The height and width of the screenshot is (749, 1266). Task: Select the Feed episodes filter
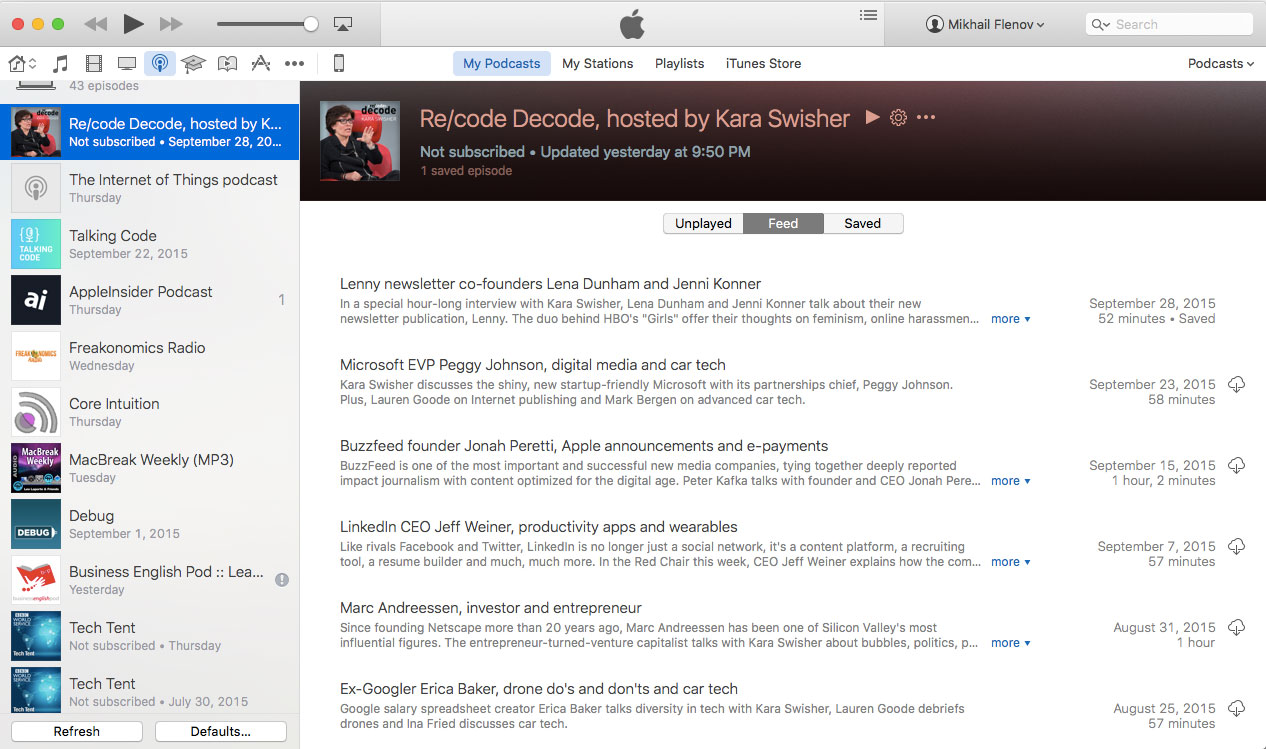point(783,223)
